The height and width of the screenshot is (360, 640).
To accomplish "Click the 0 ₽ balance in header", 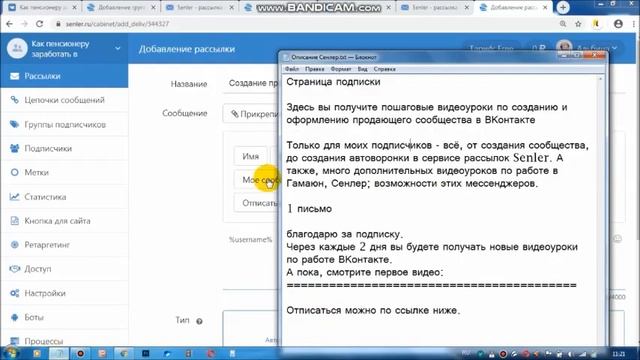I will point(539,48).
